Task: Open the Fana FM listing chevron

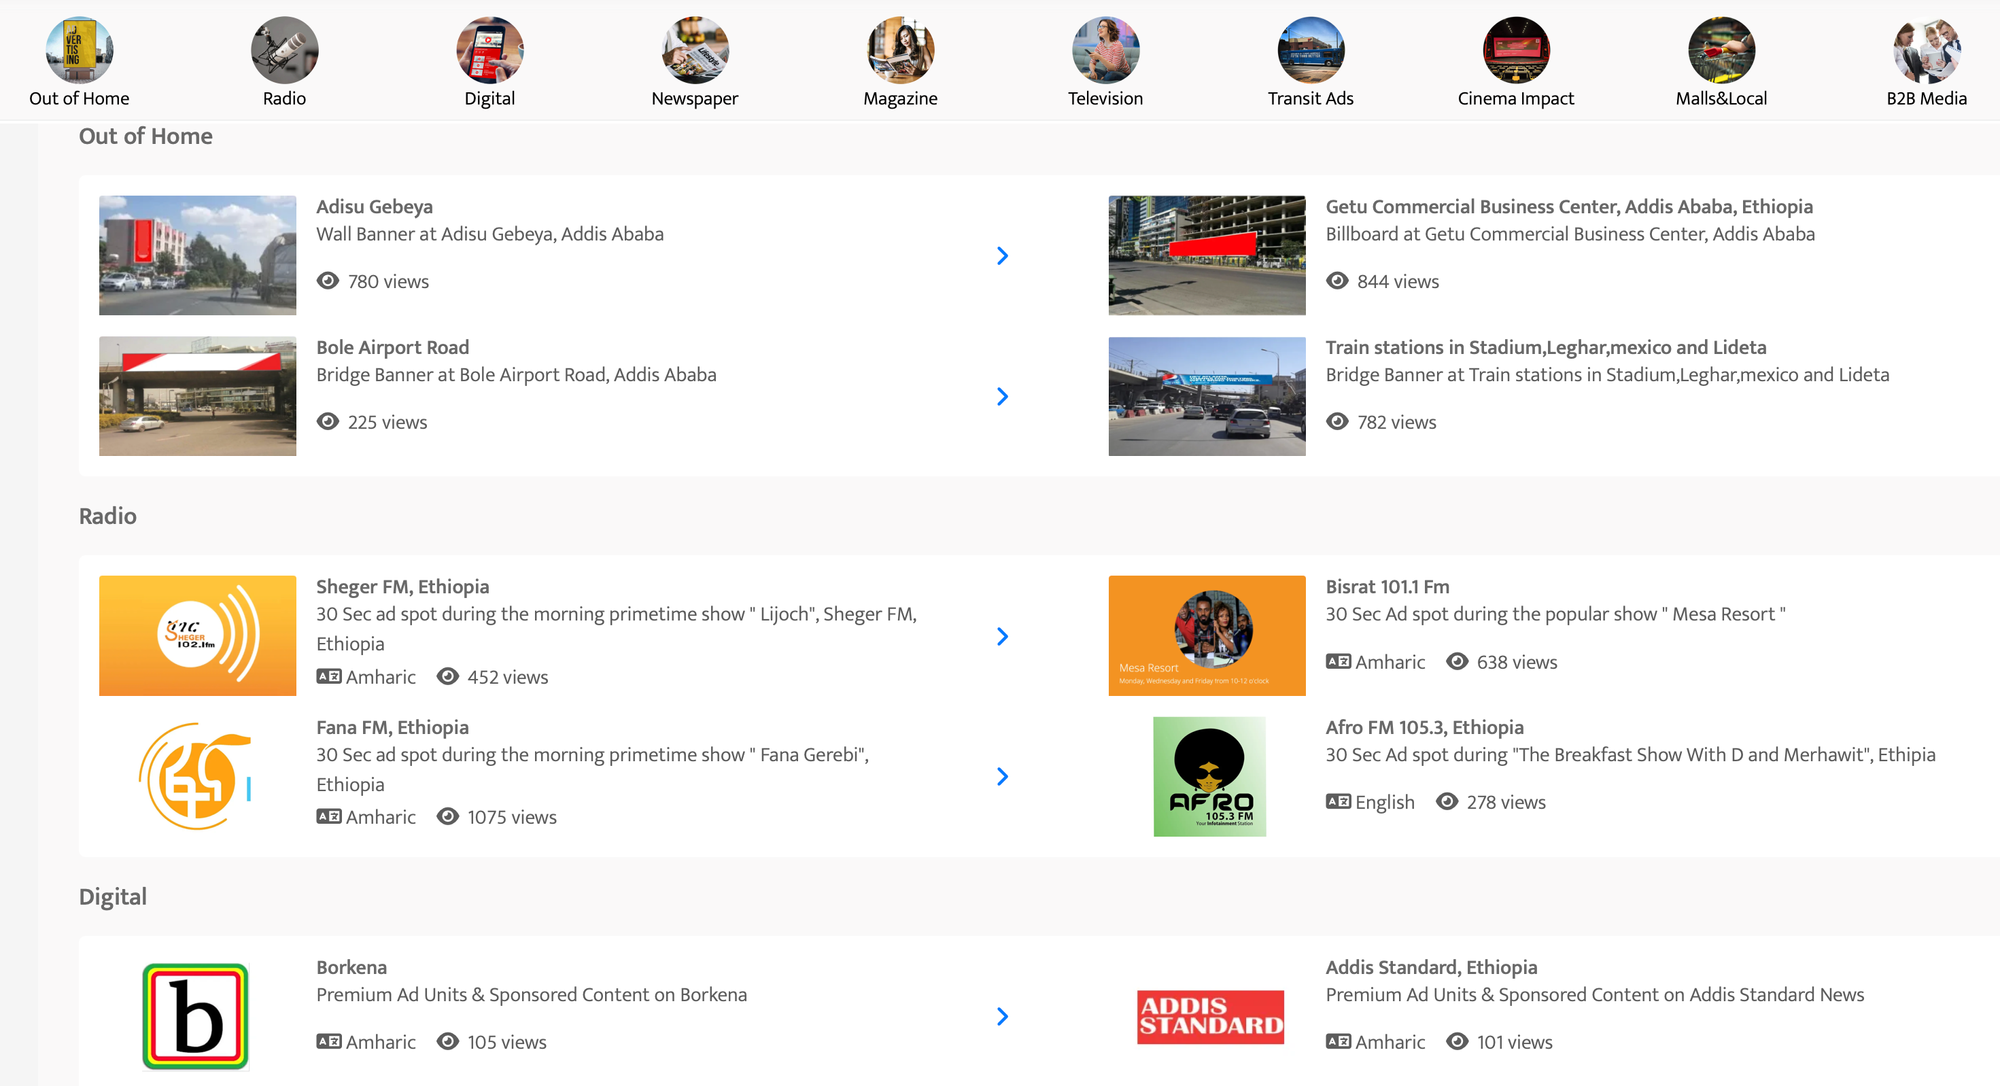Action: click(x=1002, y=777)
